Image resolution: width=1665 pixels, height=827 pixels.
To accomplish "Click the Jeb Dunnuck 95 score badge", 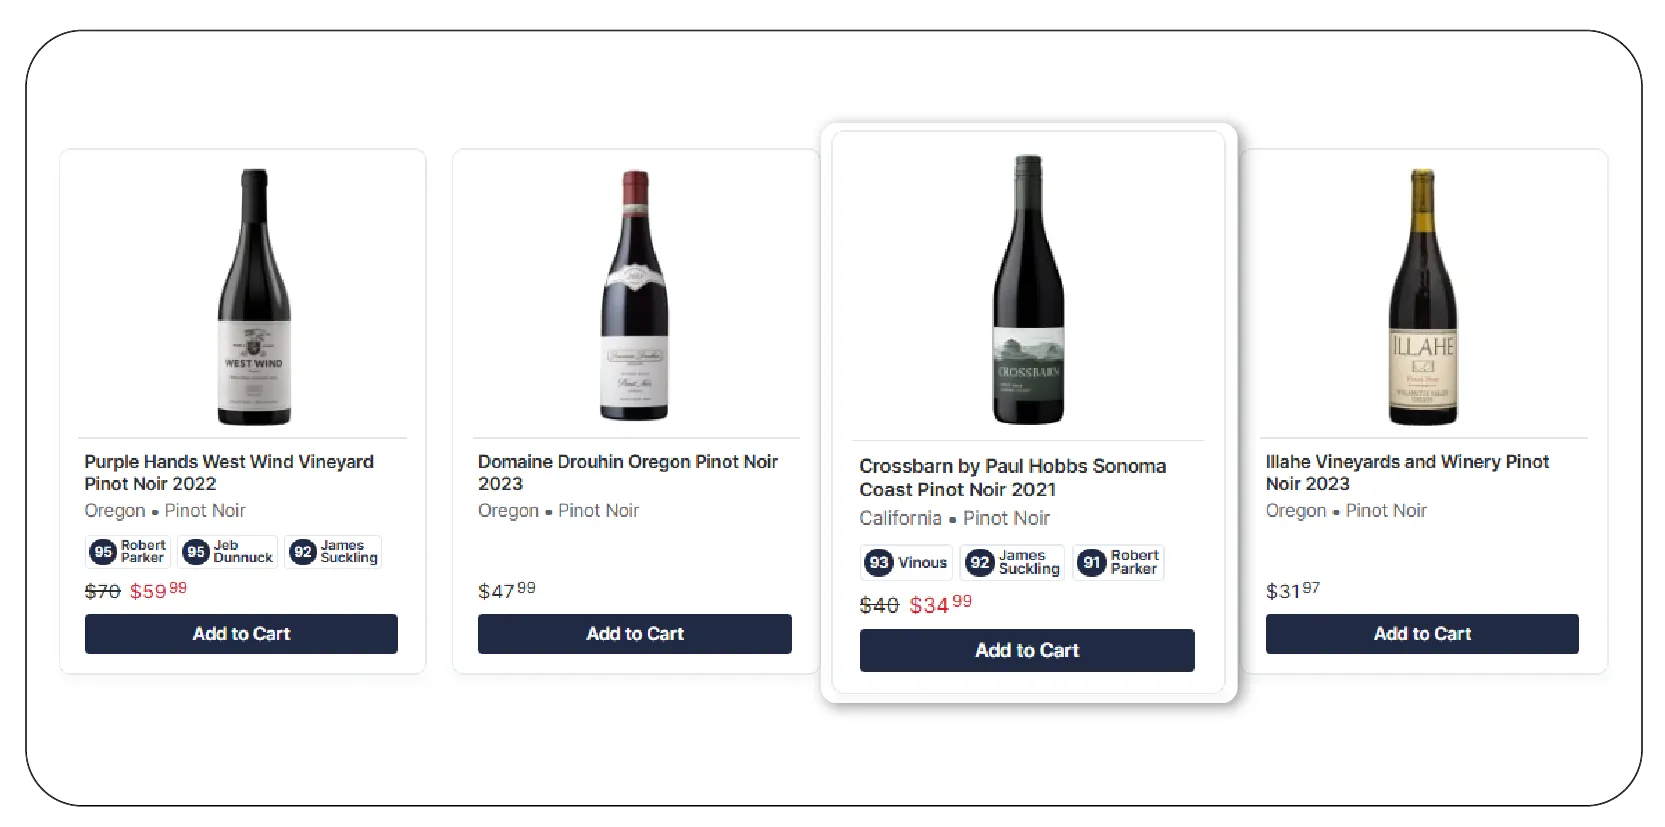I will tap(227, 552).
